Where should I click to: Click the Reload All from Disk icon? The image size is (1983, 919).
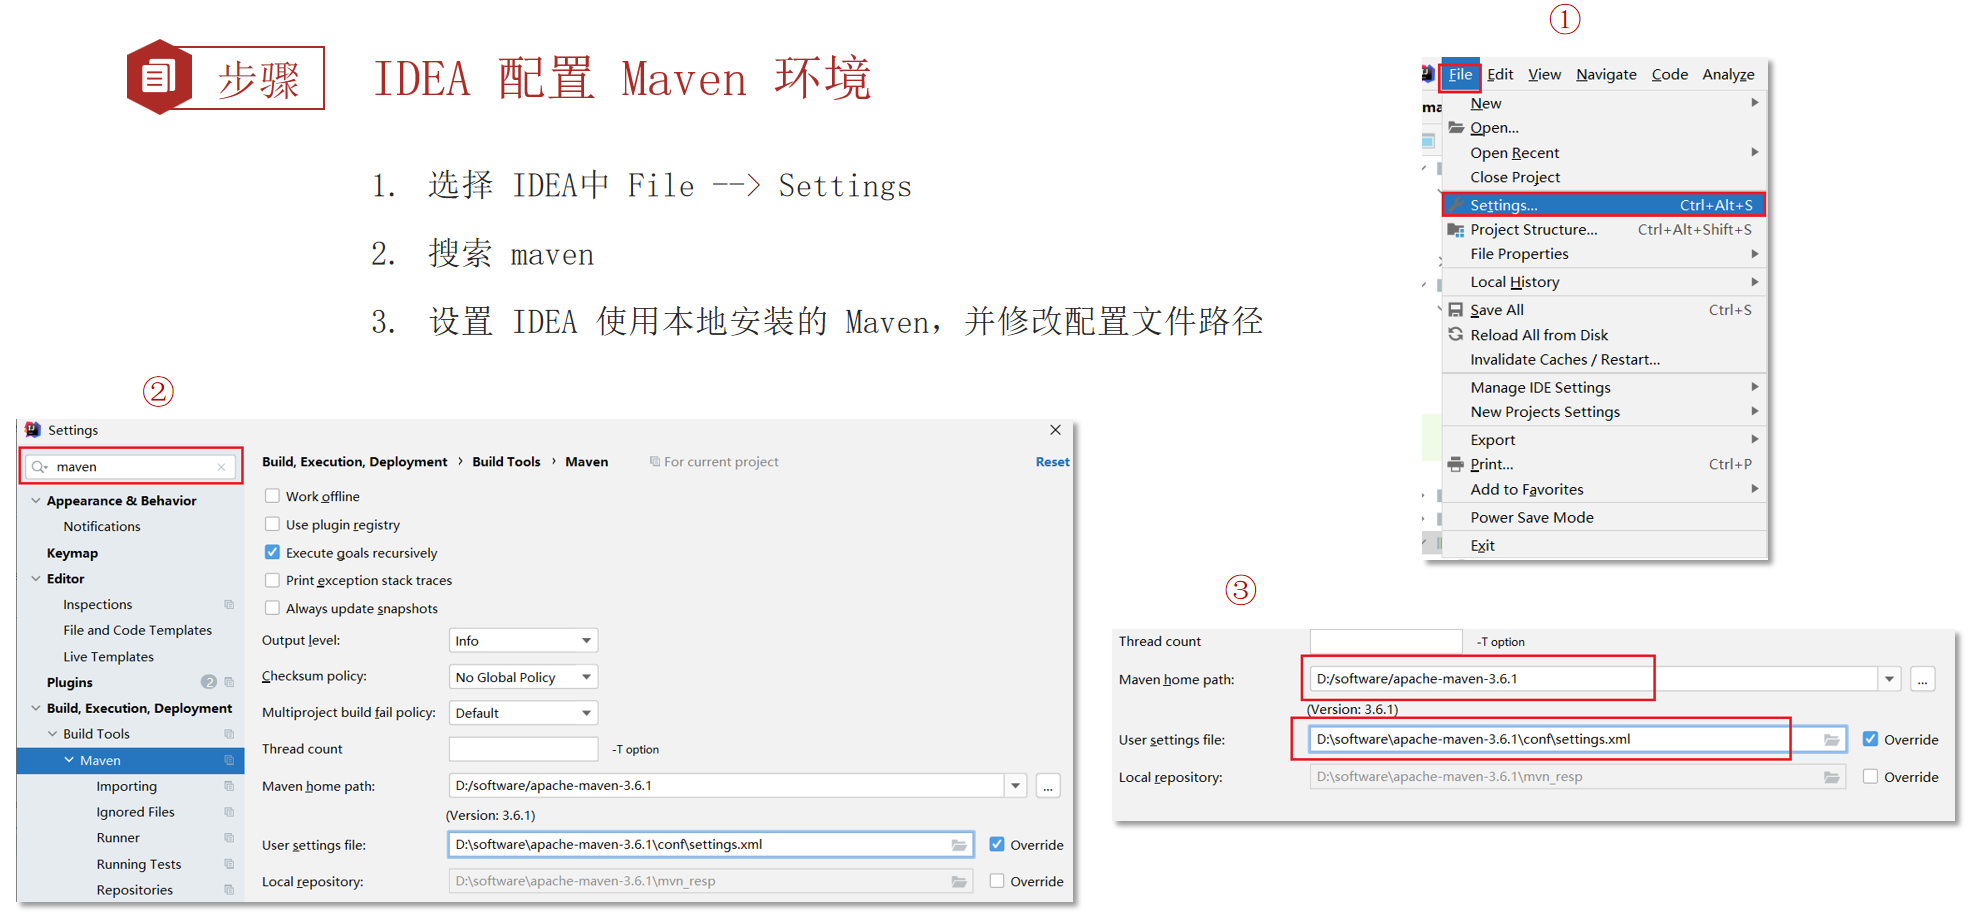click(x=1456, y=334)
